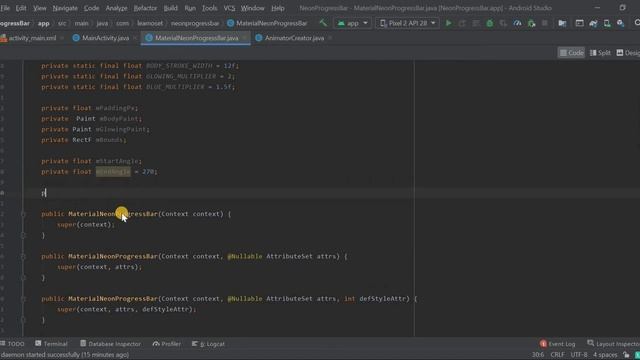Open the AVD Manager device icon
The width and height of the screenshot is (640, 360).
[607, 23]
